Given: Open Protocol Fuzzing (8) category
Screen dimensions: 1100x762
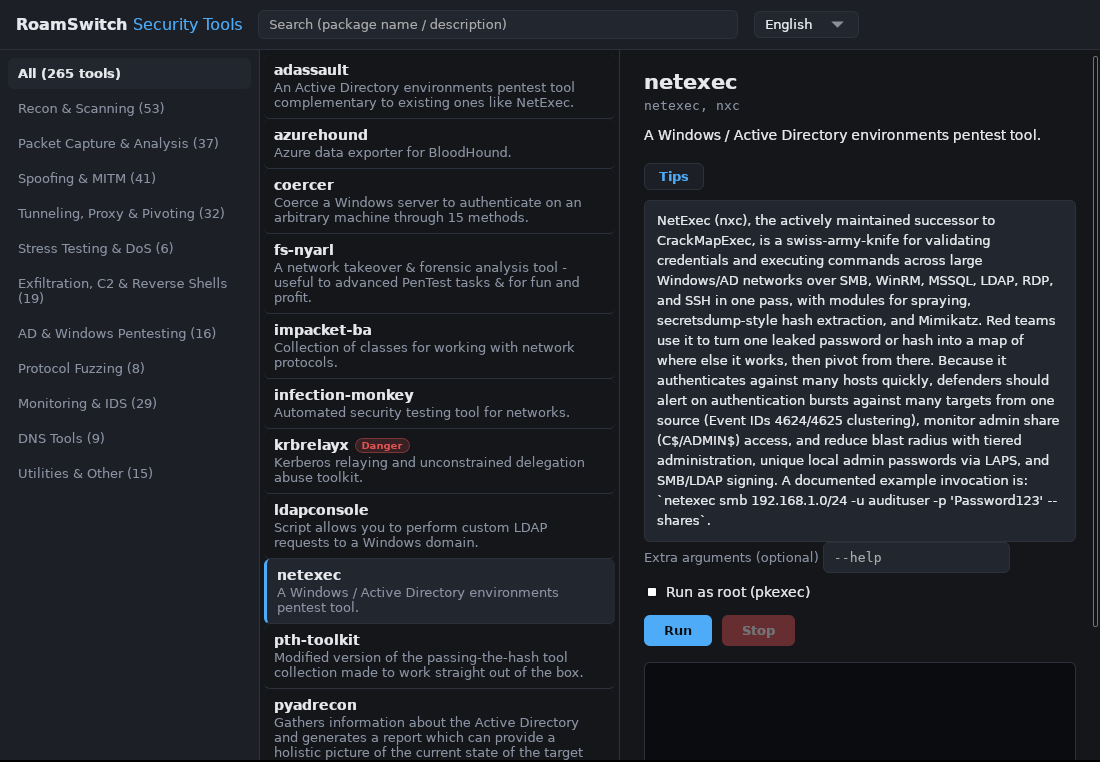Looking at the screenshot, I should pyautogui.click(x=130, y=369).
